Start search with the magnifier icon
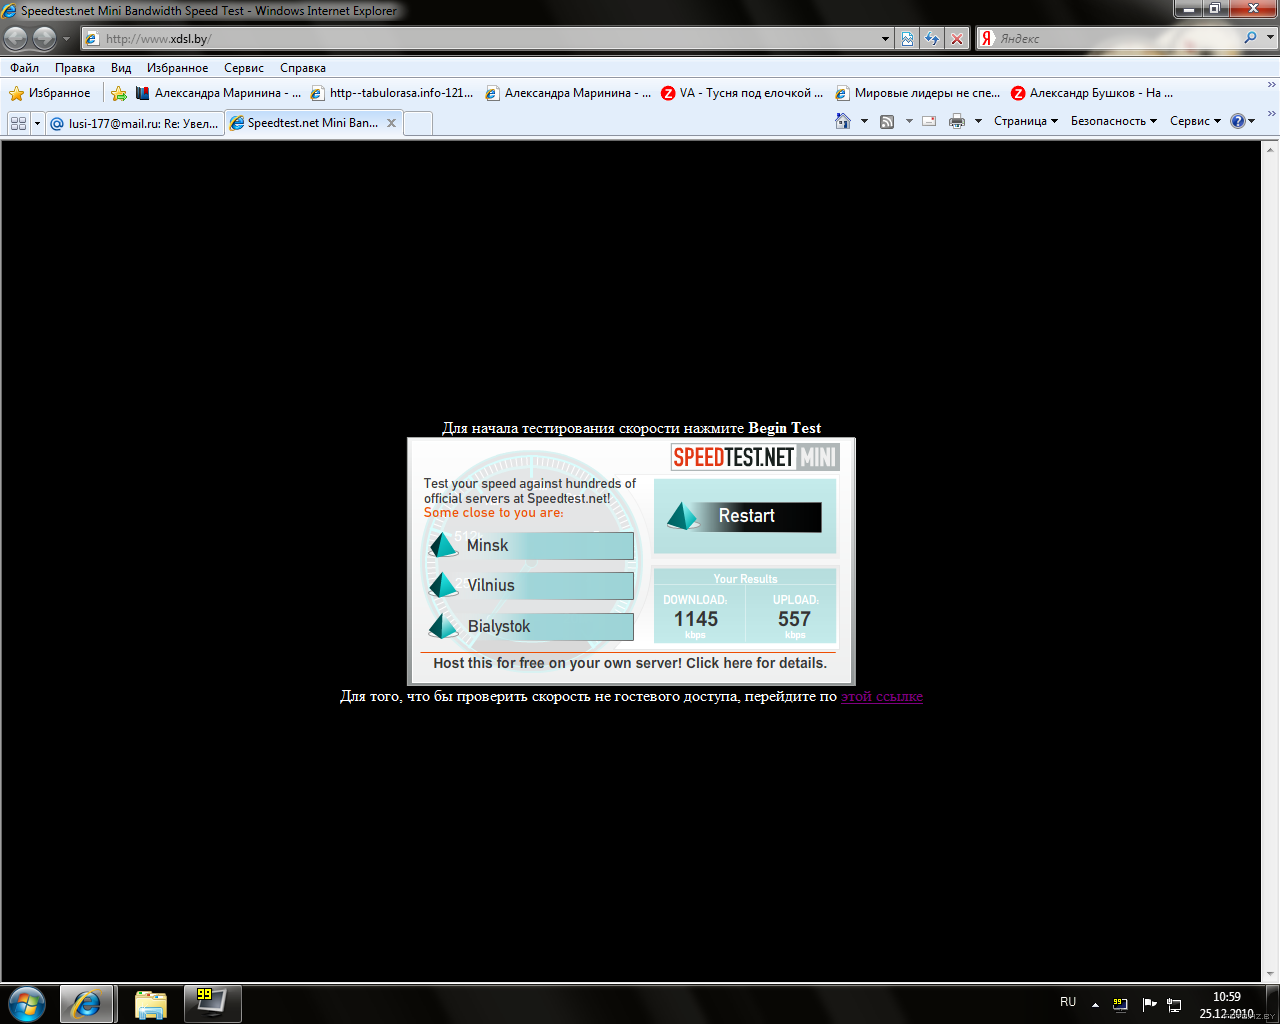 tap(1250, 38)
